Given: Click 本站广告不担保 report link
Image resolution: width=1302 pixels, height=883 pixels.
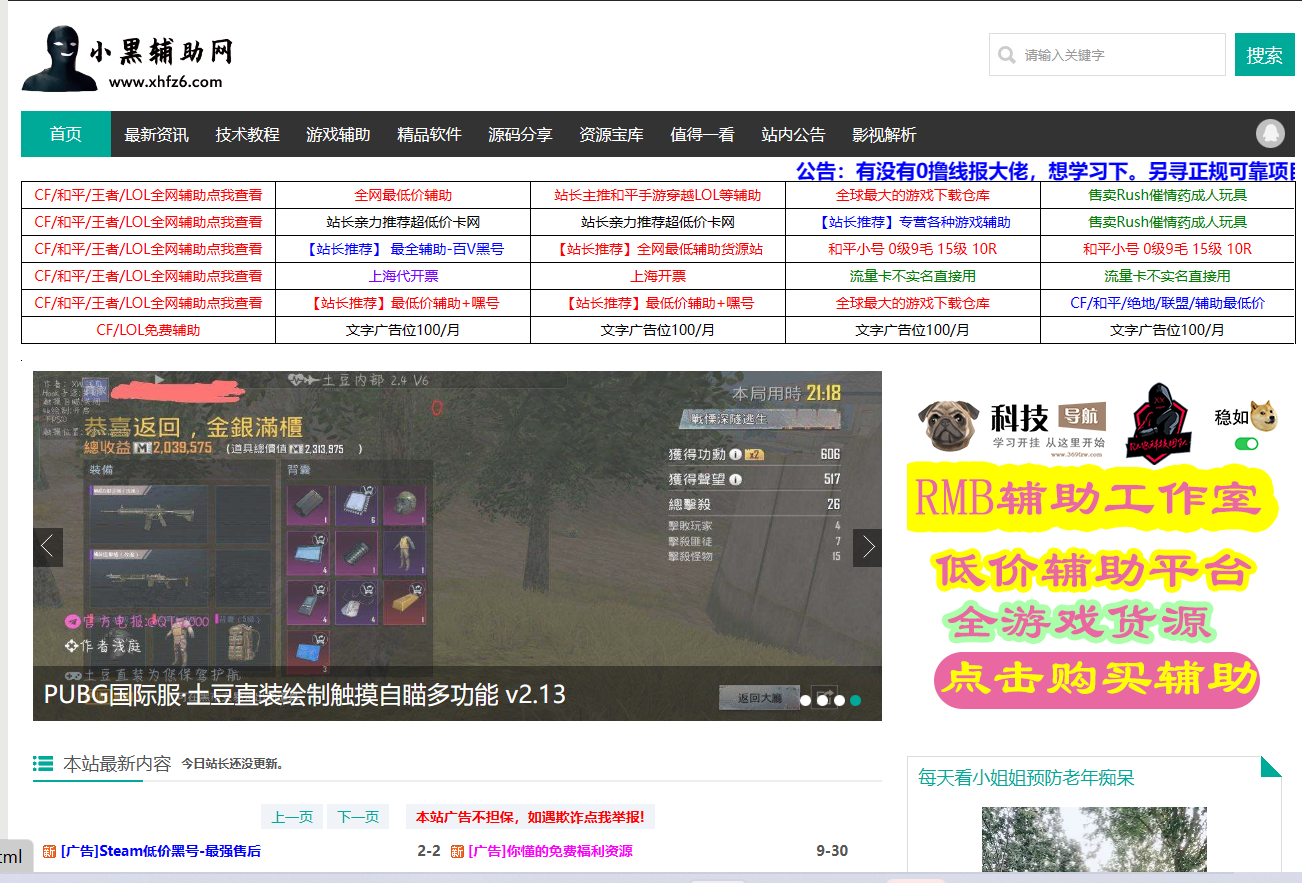Looking at the screenshot, I should click(530, 817).
